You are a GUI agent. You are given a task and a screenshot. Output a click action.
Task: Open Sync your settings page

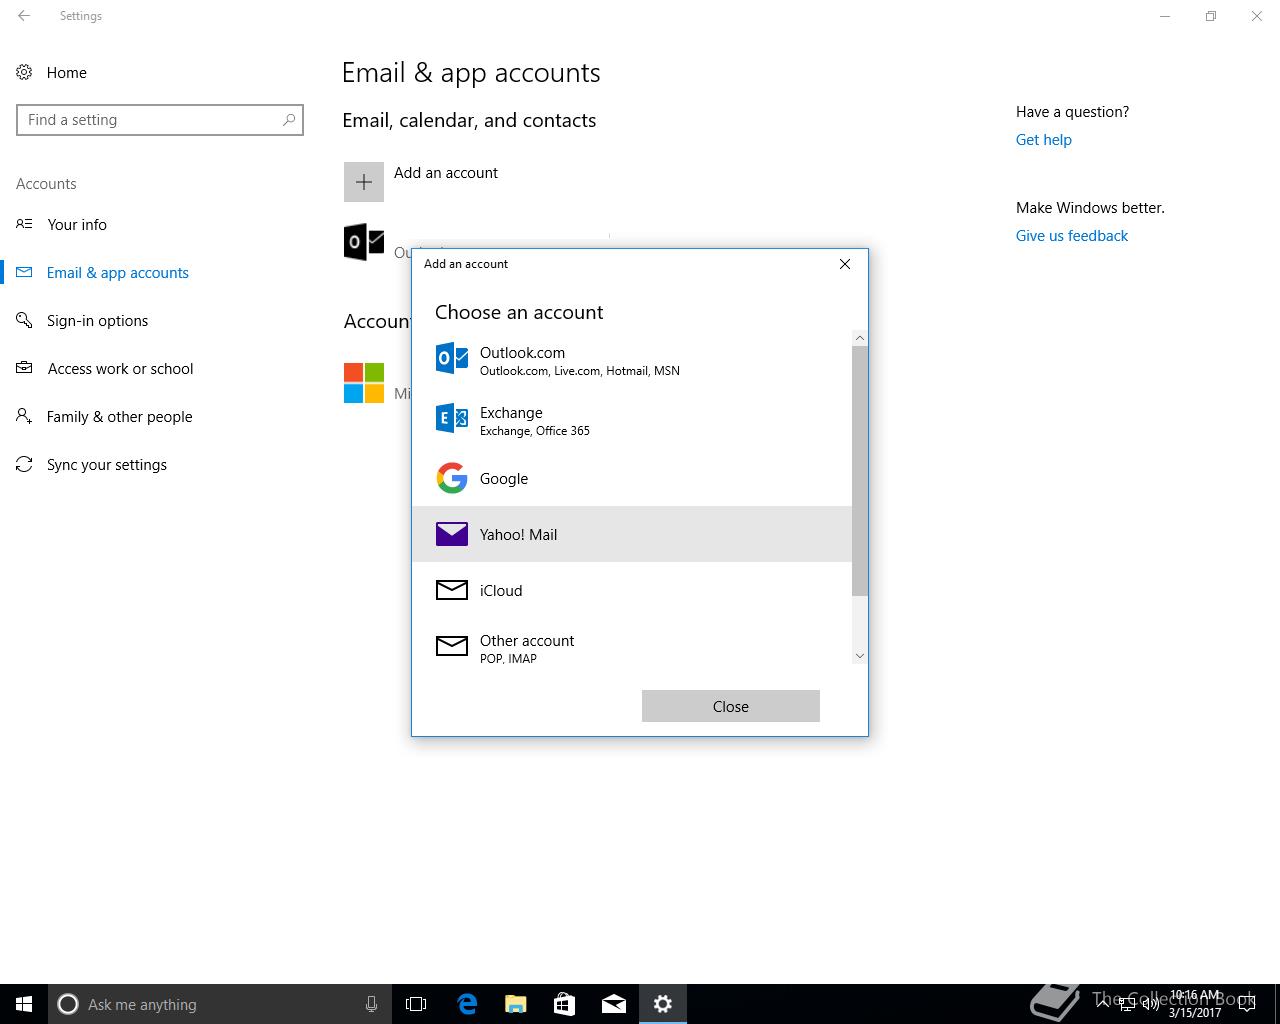(x=107, y=465)
